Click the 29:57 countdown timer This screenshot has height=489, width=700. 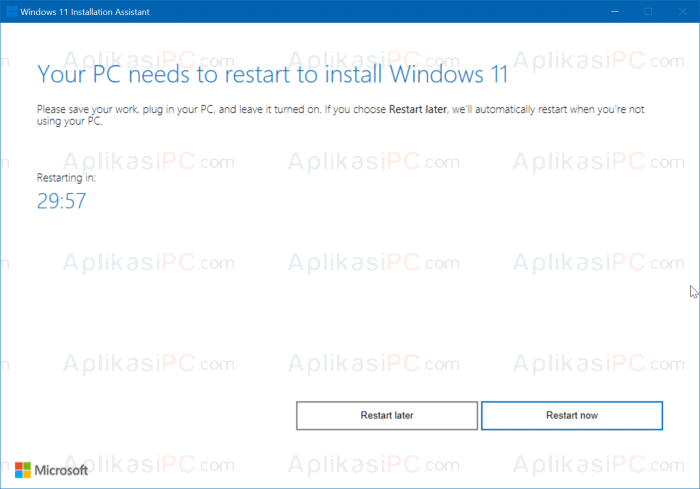61,201
